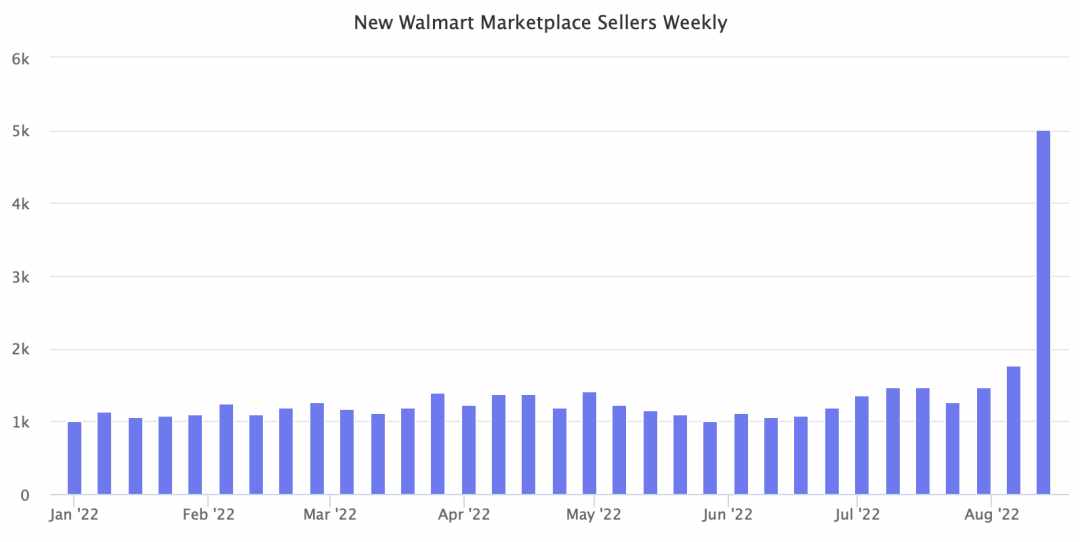Viewport: 1080px width, 542px height.
Task: Select the Aug '22 x-axis label
Action: (991, 515)
